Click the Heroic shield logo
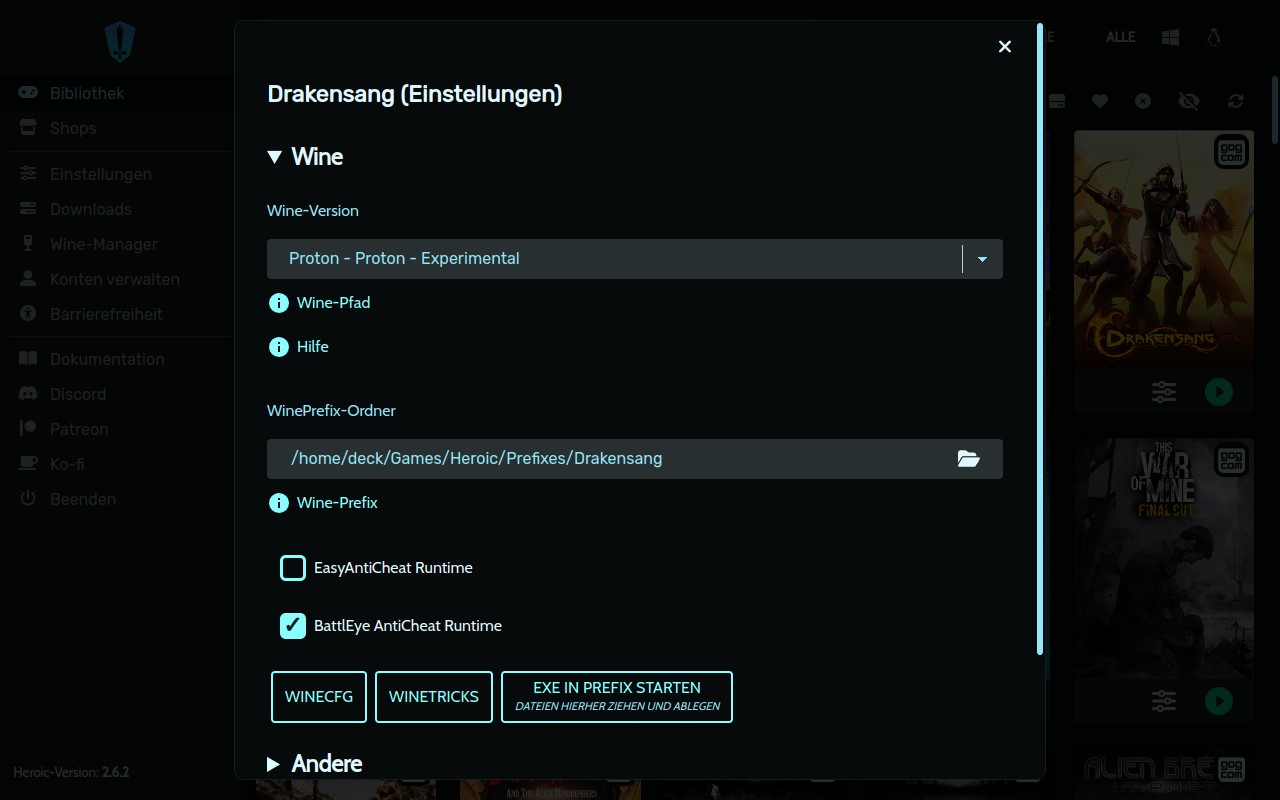The width and height of the screenshot is (1280, 800). coord(120,42)
